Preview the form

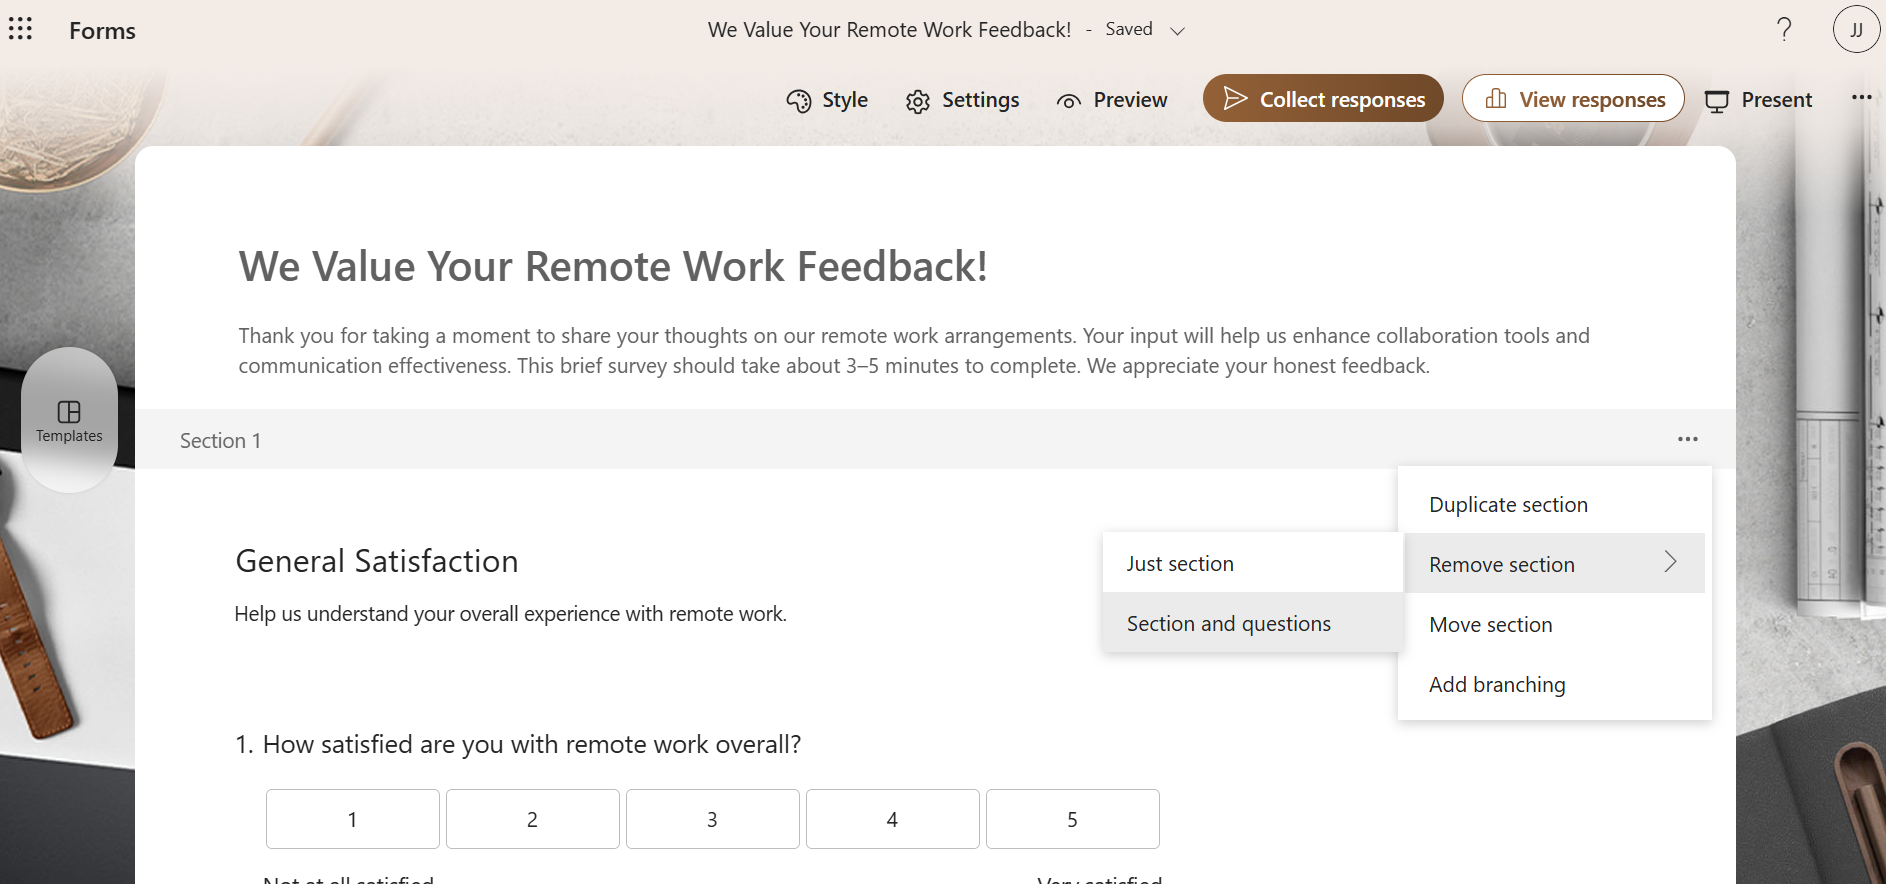click(1112, 100)
